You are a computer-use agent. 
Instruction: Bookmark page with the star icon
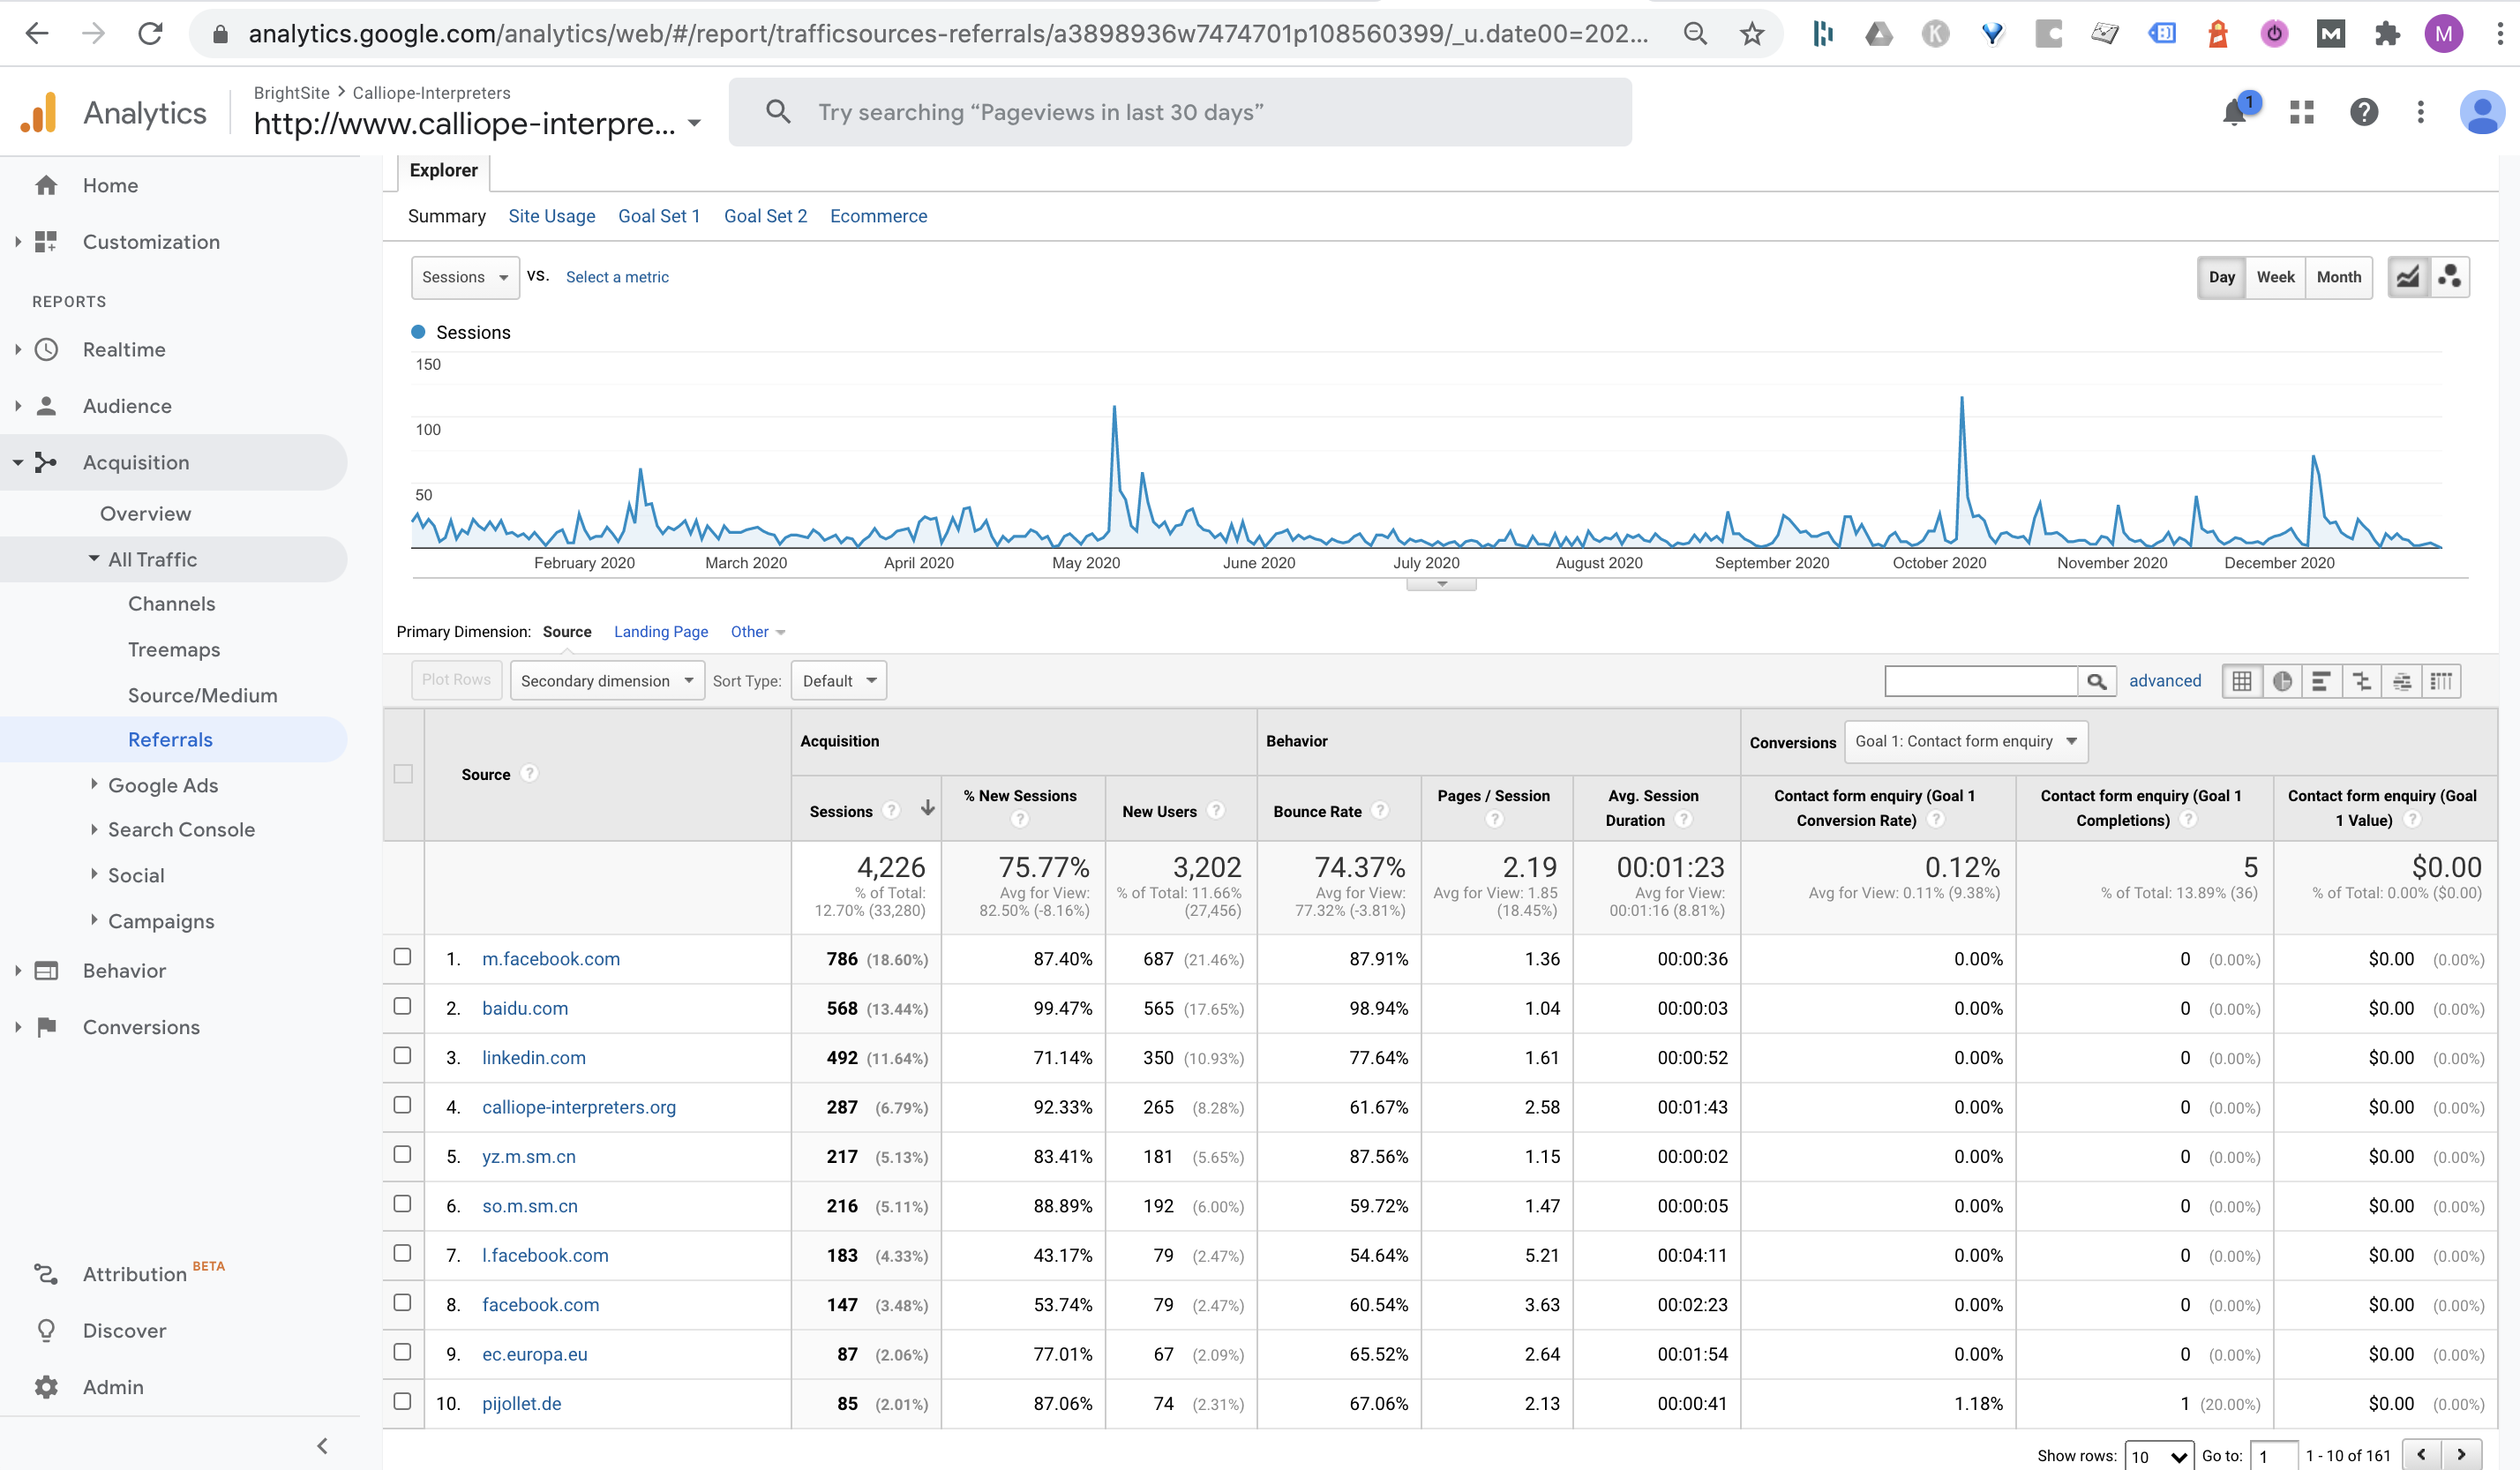click(x=1751, y=34)
